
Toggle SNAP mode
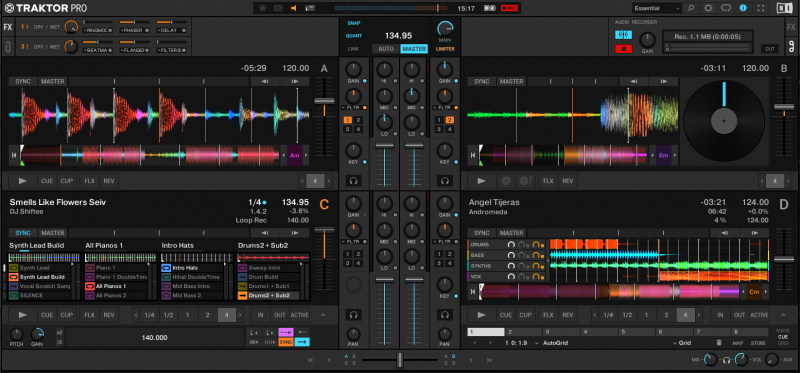(x=354, y=23)
